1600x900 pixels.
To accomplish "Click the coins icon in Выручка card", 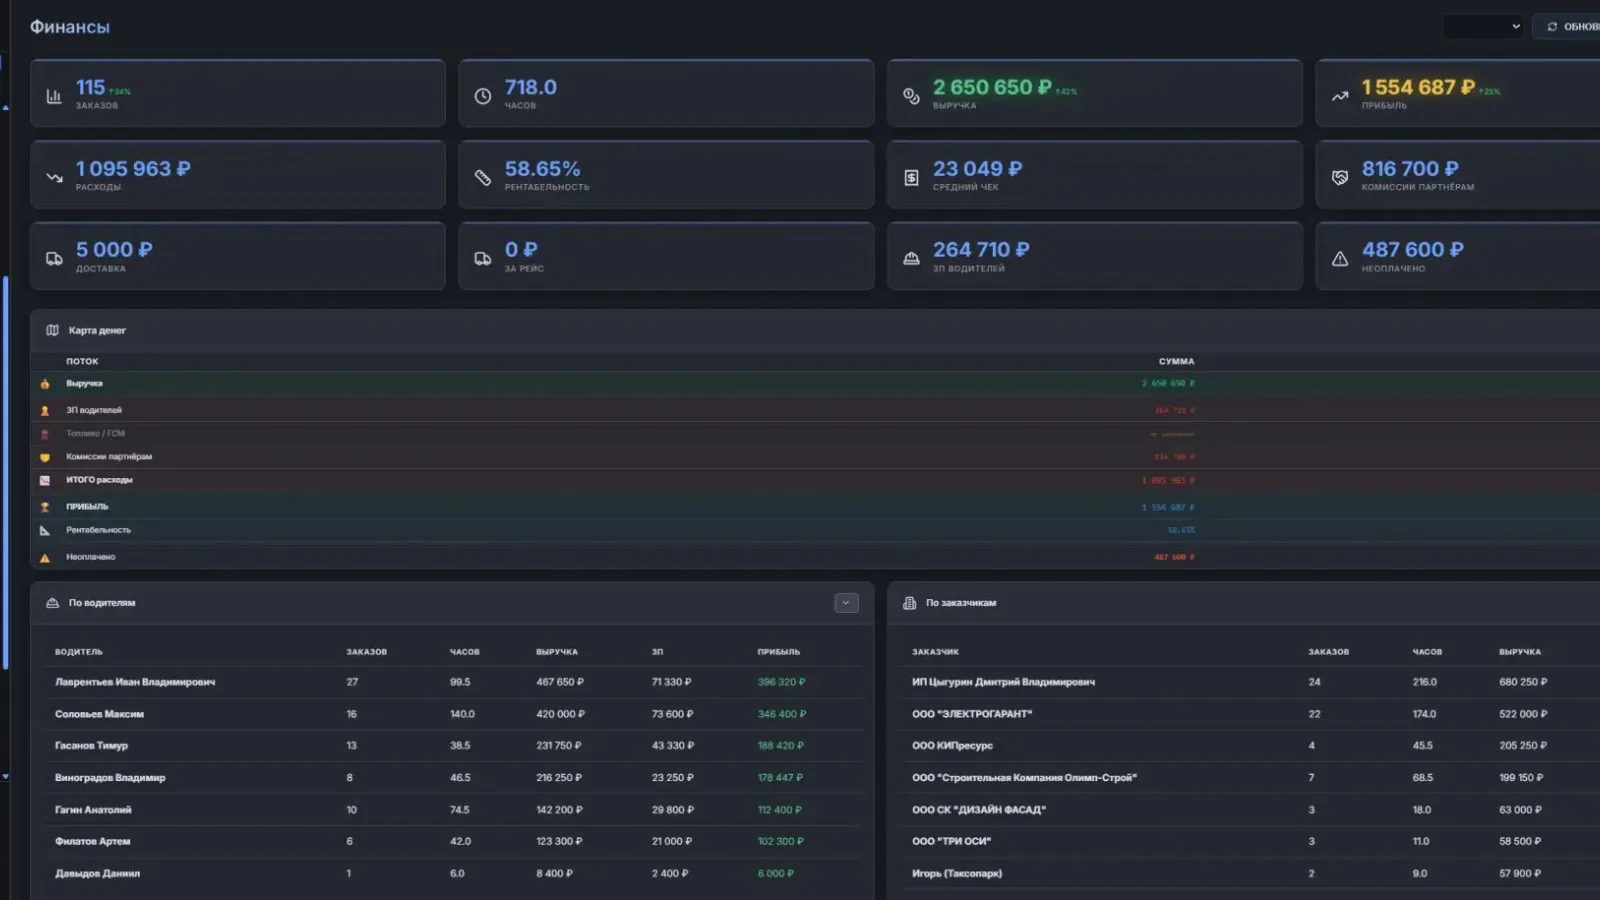I will (911, 96).
